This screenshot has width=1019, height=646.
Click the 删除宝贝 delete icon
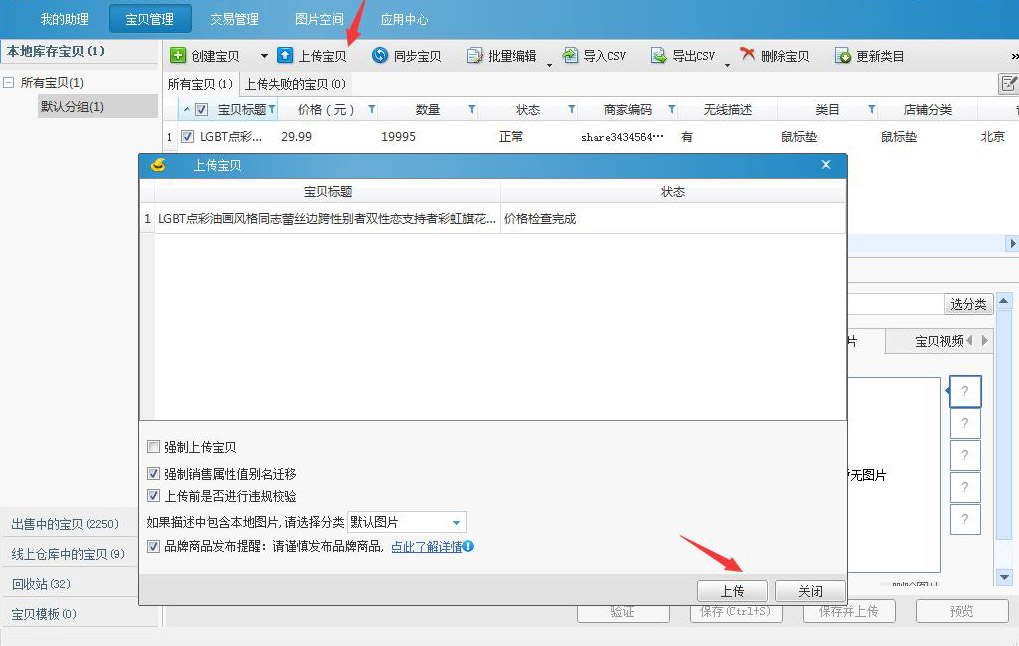(747, 56)
